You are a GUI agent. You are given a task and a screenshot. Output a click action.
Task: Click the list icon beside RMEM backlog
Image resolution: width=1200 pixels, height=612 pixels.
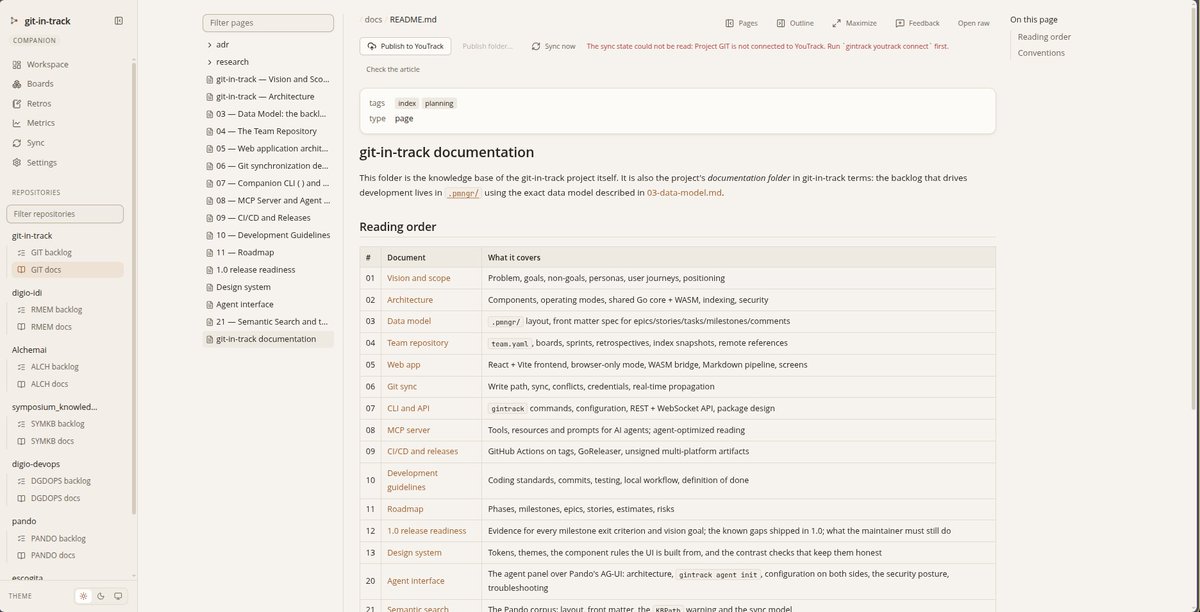(x=21, y=310)
